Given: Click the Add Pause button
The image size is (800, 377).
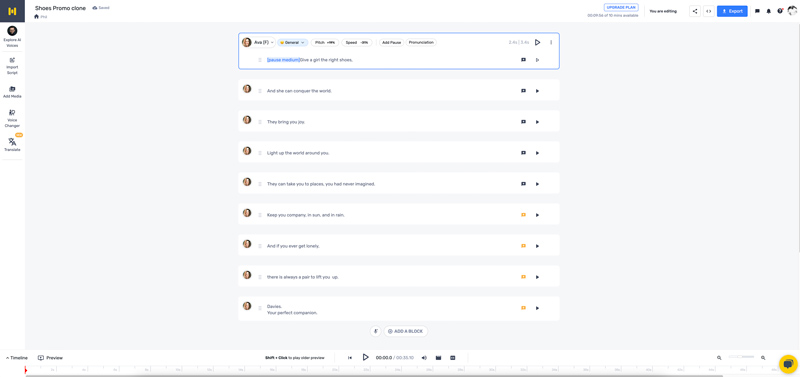Looking at the screenshot, I should pyautogui.click(x=392, y=42).
